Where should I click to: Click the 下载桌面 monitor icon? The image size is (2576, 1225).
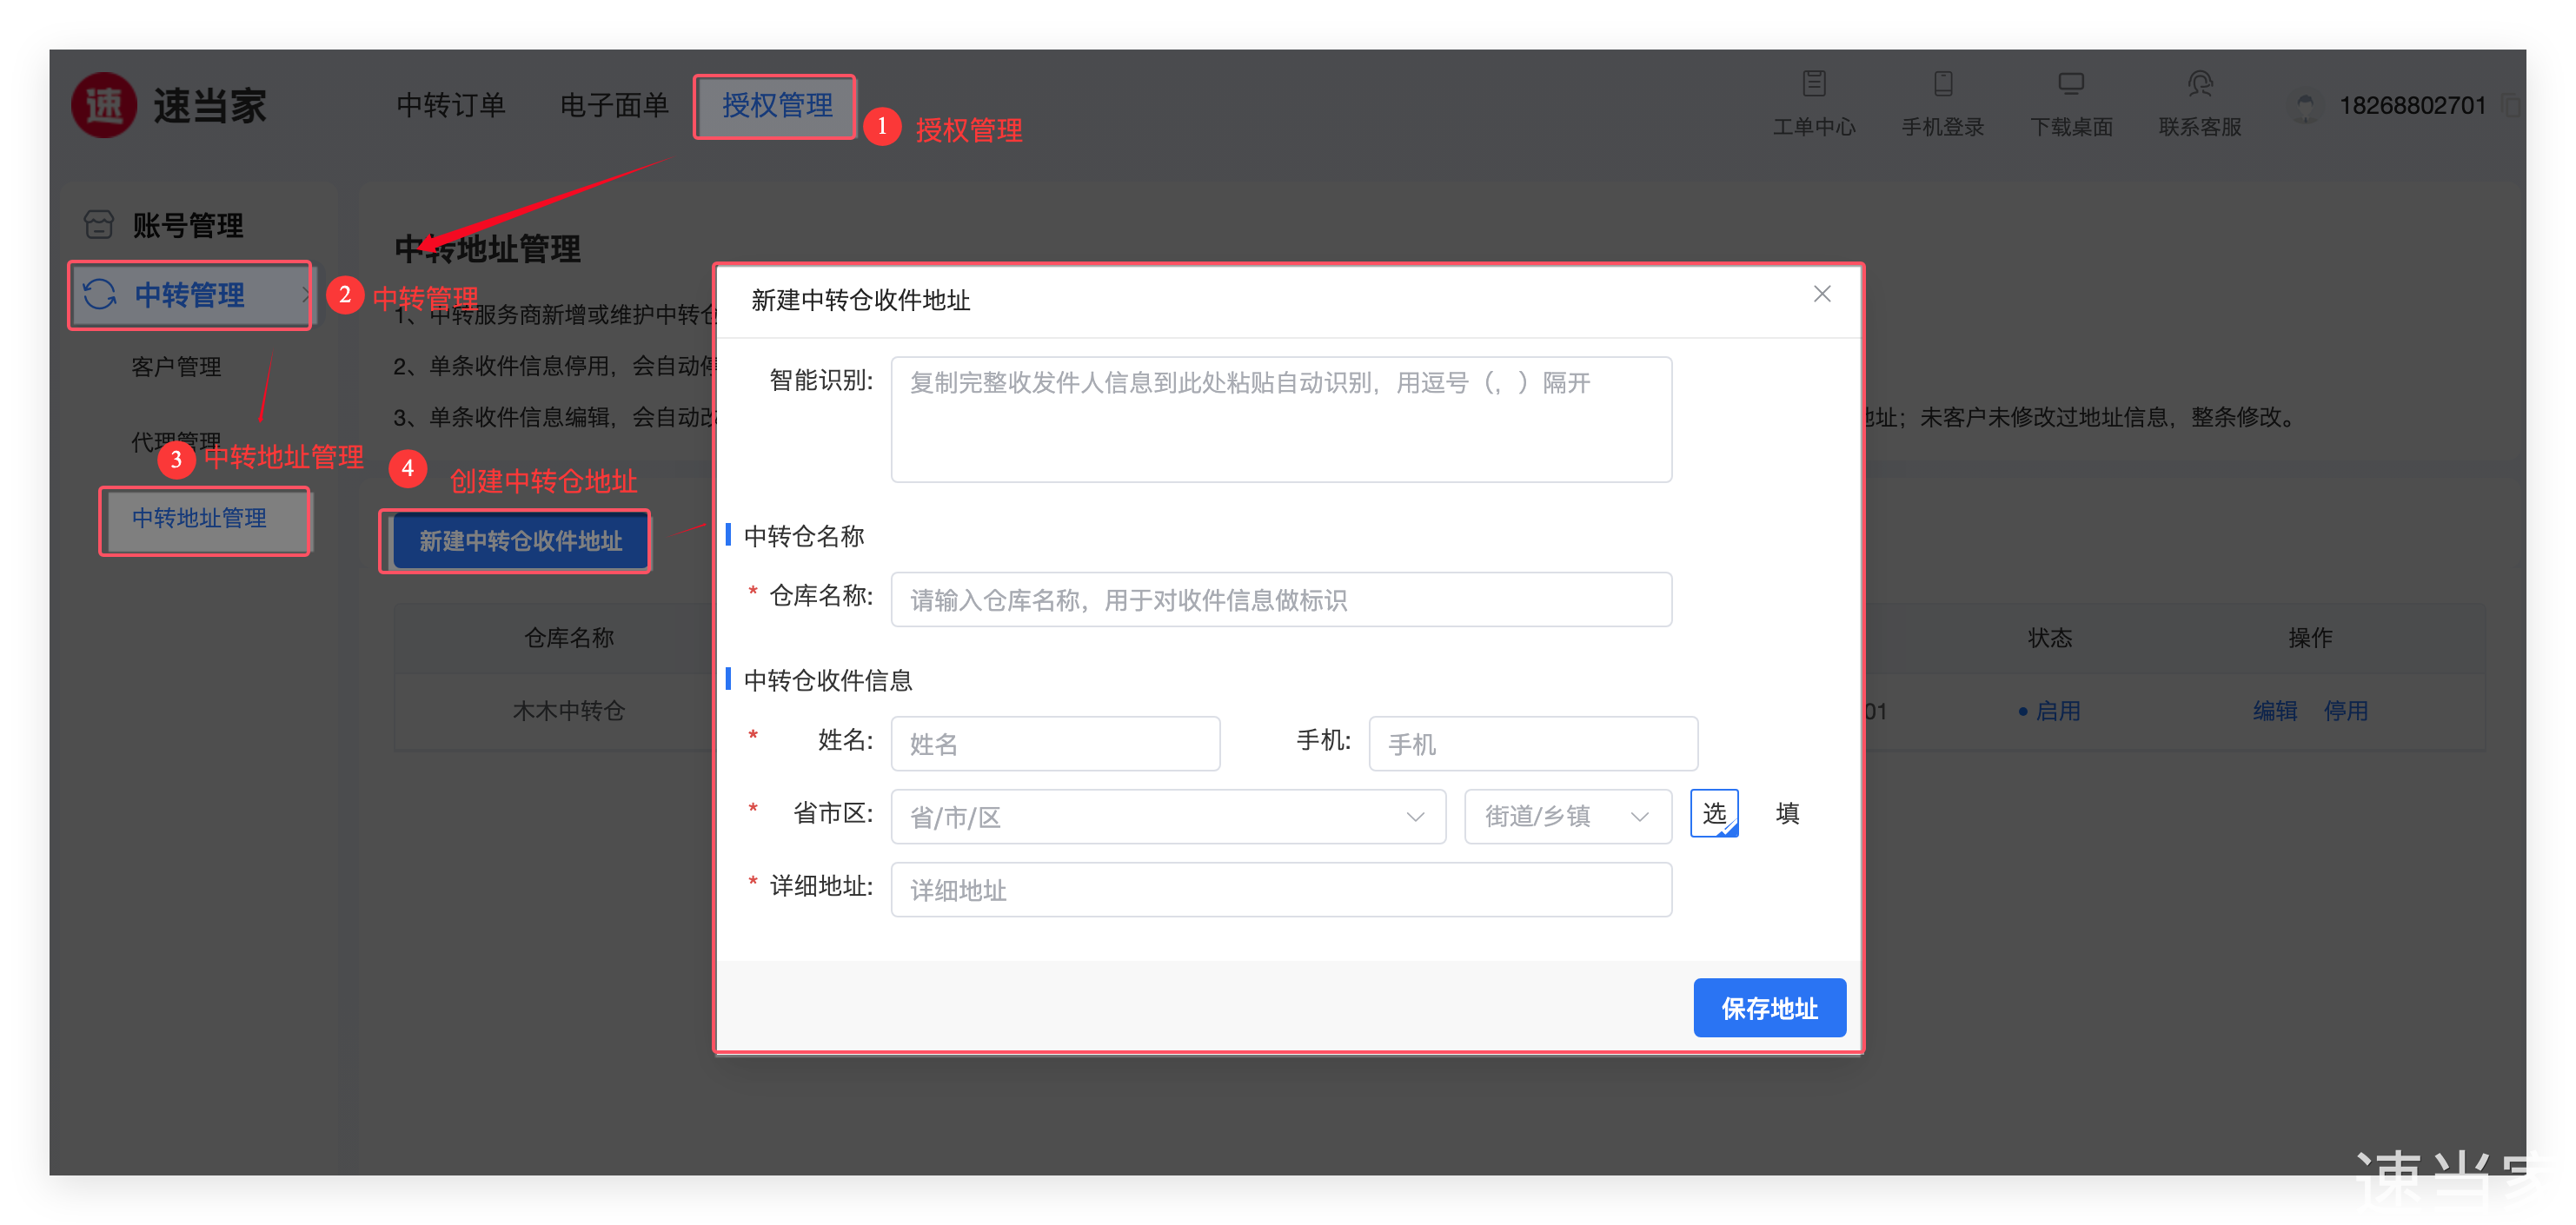click(x=2071, y=83)
